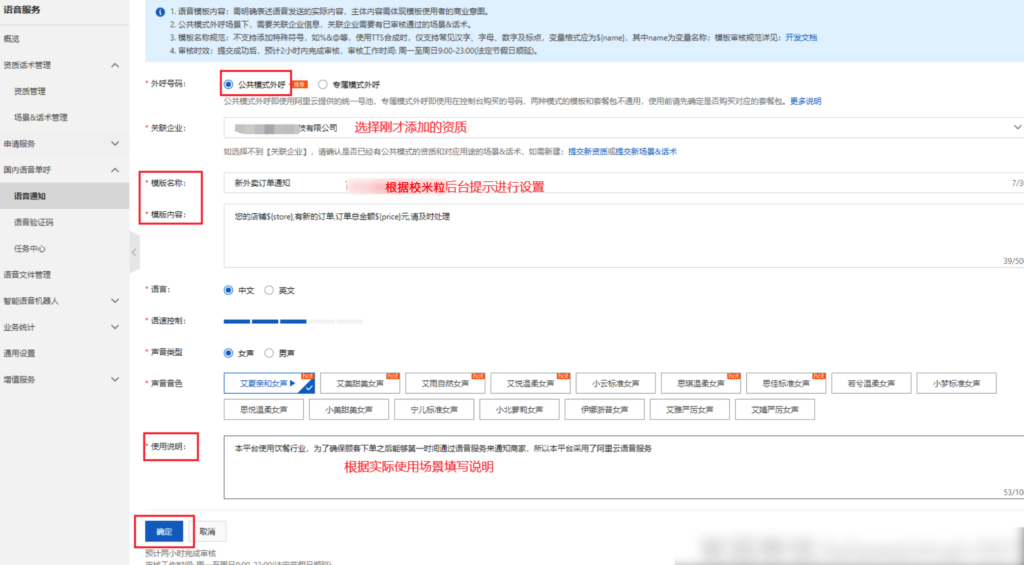The image size is (1024, 565).
Task: Set speed to the fifth slider segment
Action: (349, 321)
